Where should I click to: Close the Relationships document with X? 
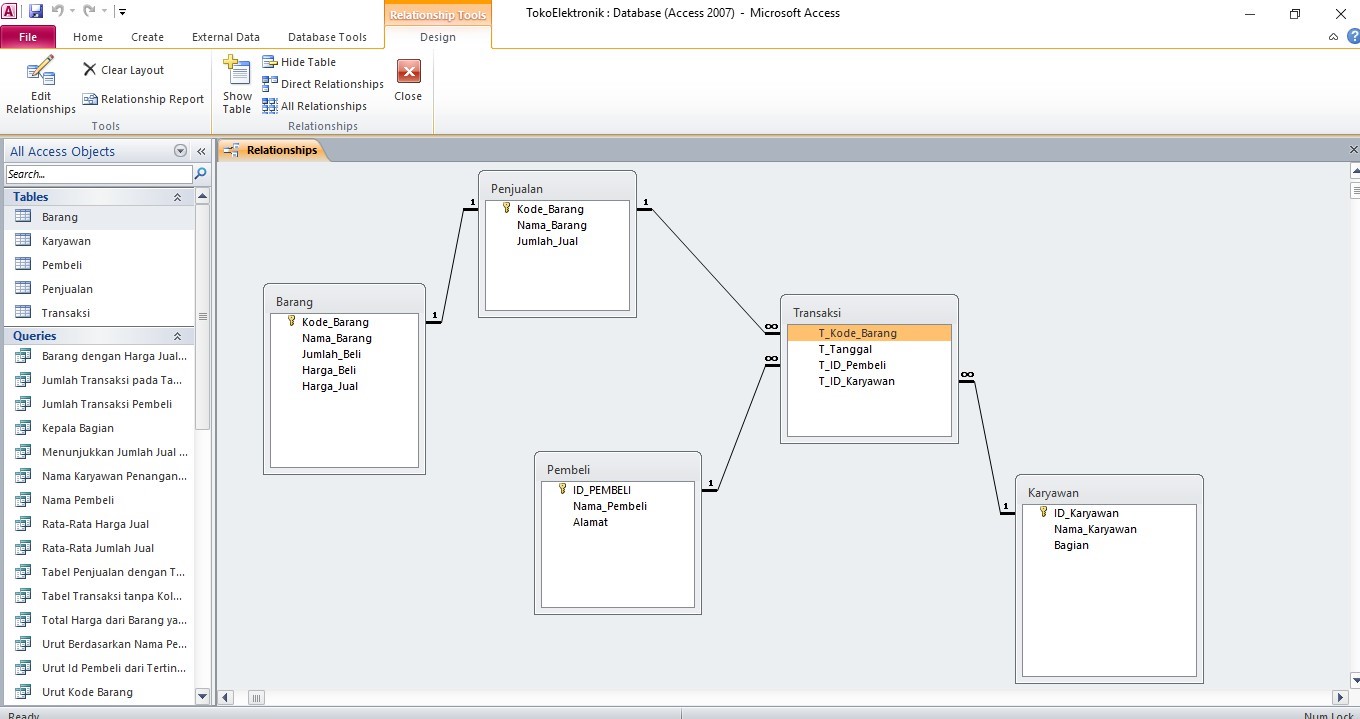tap(1353, 150)
